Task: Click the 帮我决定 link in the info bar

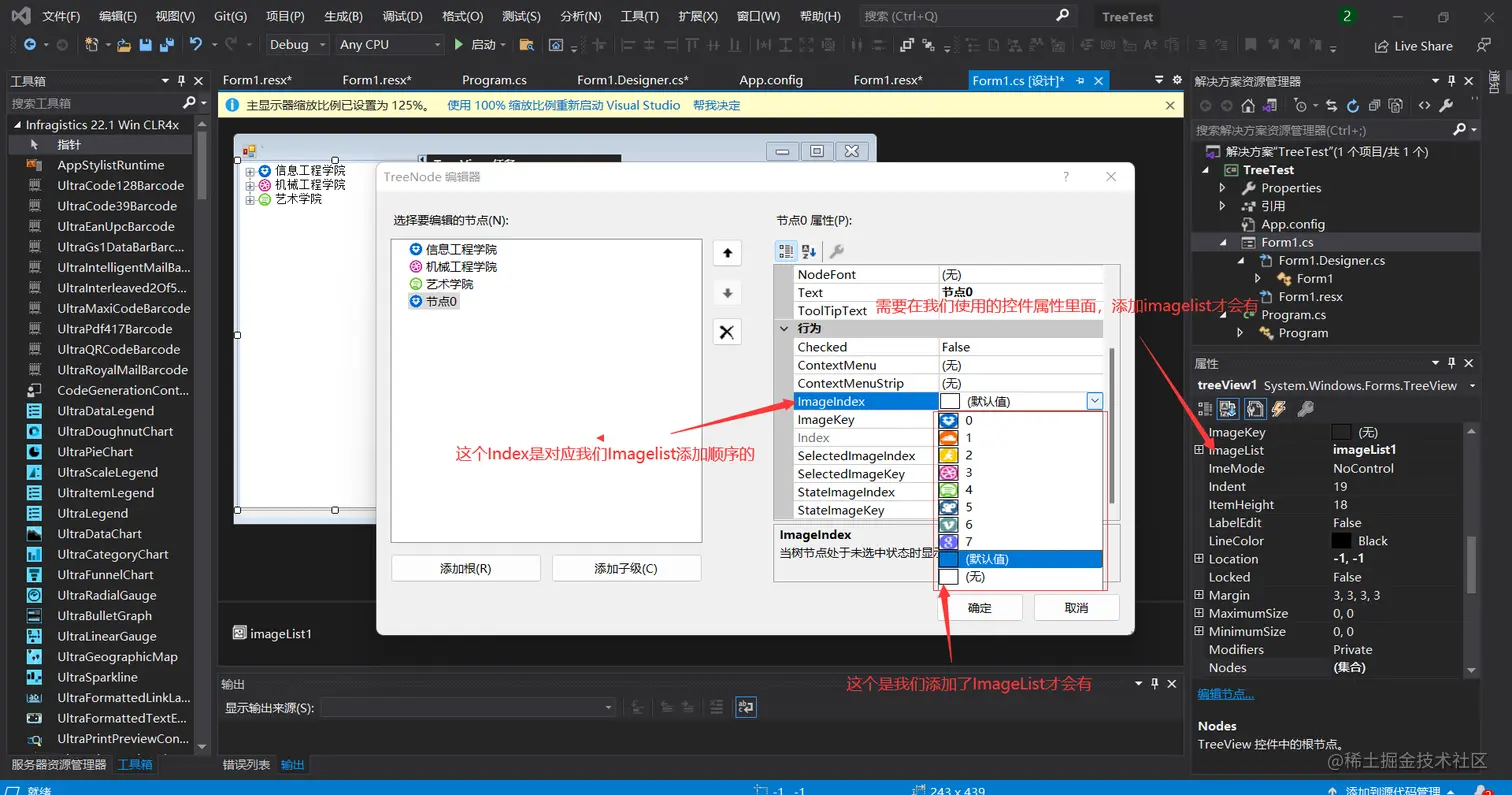Action: (717, 105)
